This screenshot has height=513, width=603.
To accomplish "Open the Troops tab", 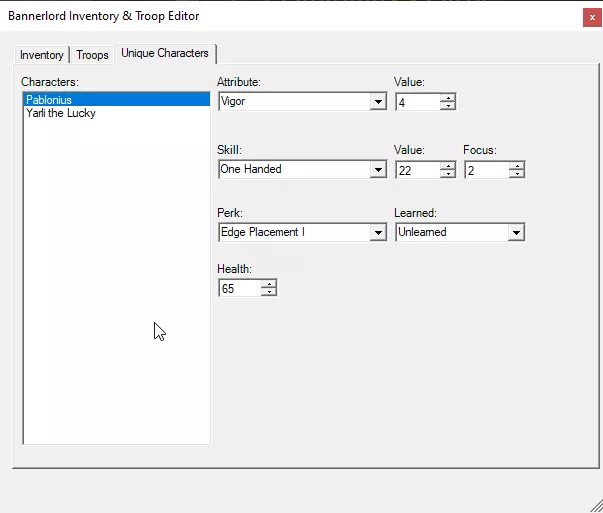I will click(x=92, y=55).
